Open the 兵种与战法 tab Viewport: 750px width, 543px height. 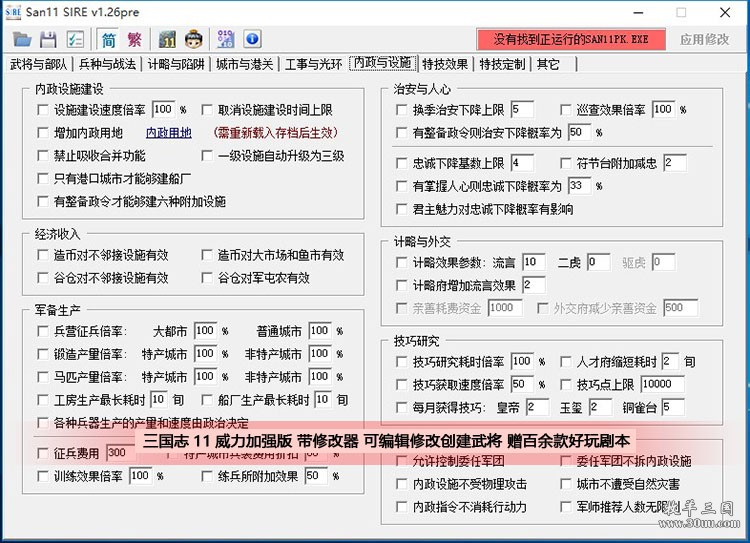(108, 64)
